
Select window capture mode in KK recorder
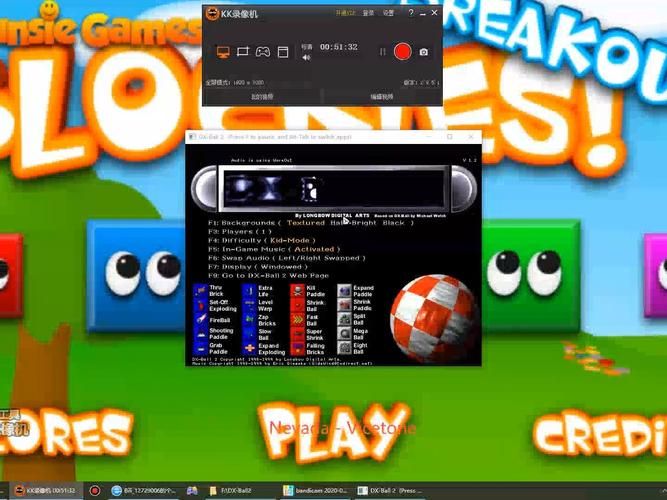tap(283, 52)
